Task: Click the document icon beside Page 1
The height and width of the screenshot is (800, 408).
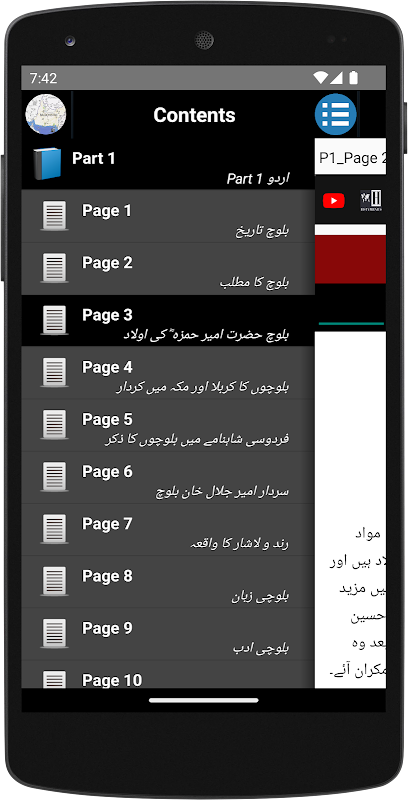Action: tap(54, 216)
